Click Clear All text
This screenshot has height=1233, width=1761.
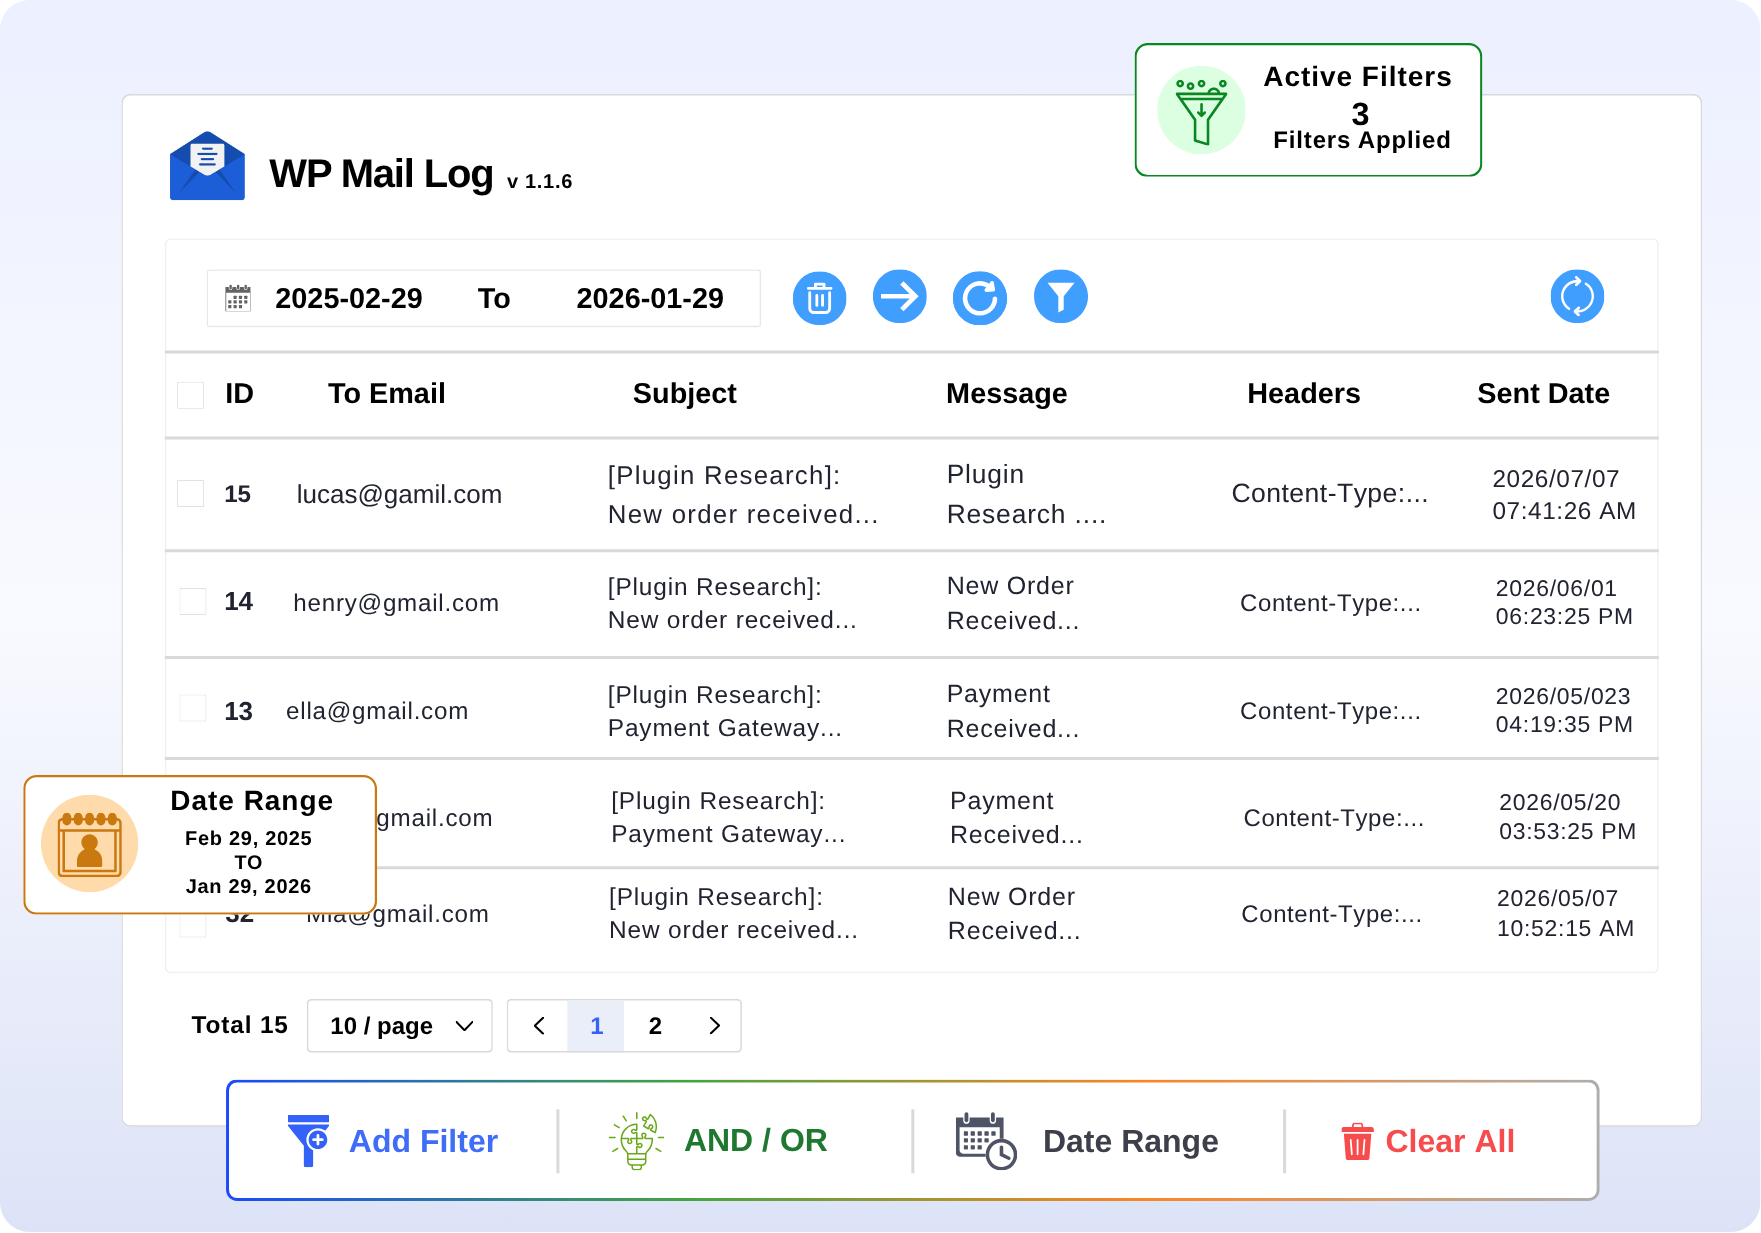click(1450, 1141)
